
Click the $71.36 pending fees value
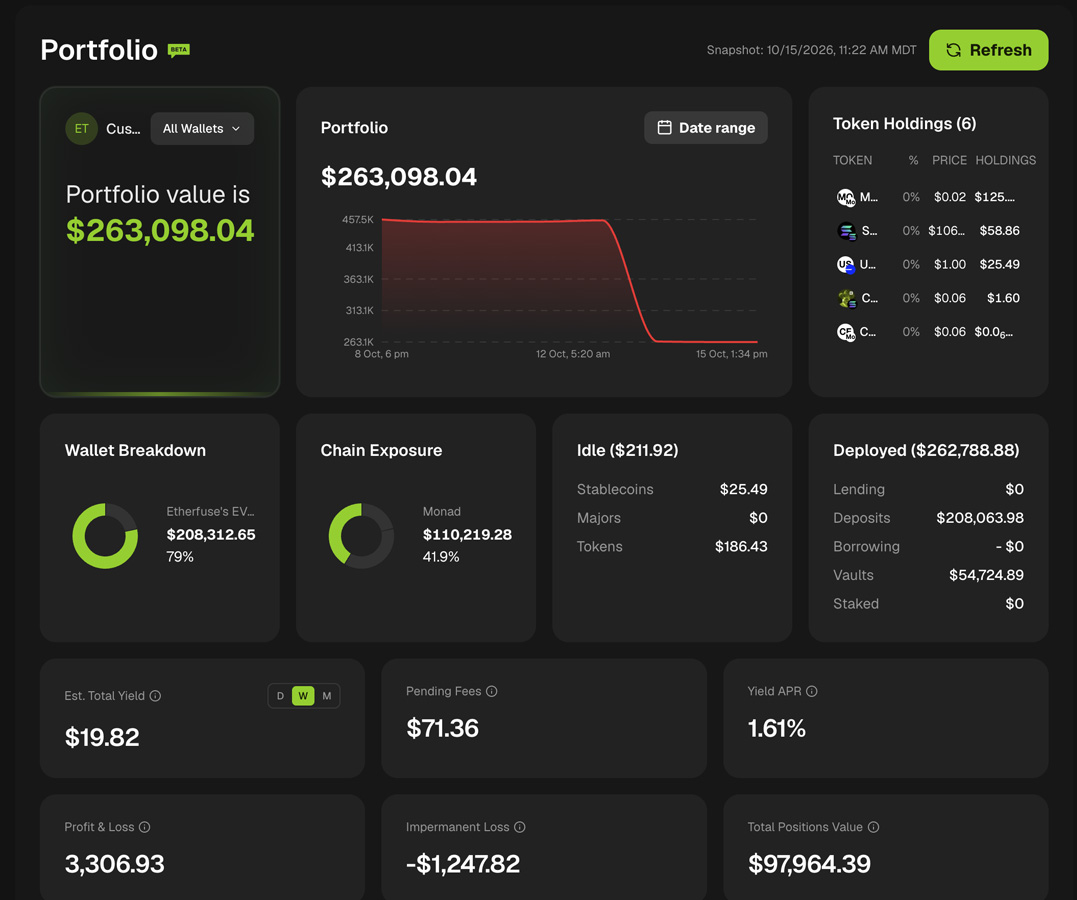pyautogui.click(x=442, y=728)
